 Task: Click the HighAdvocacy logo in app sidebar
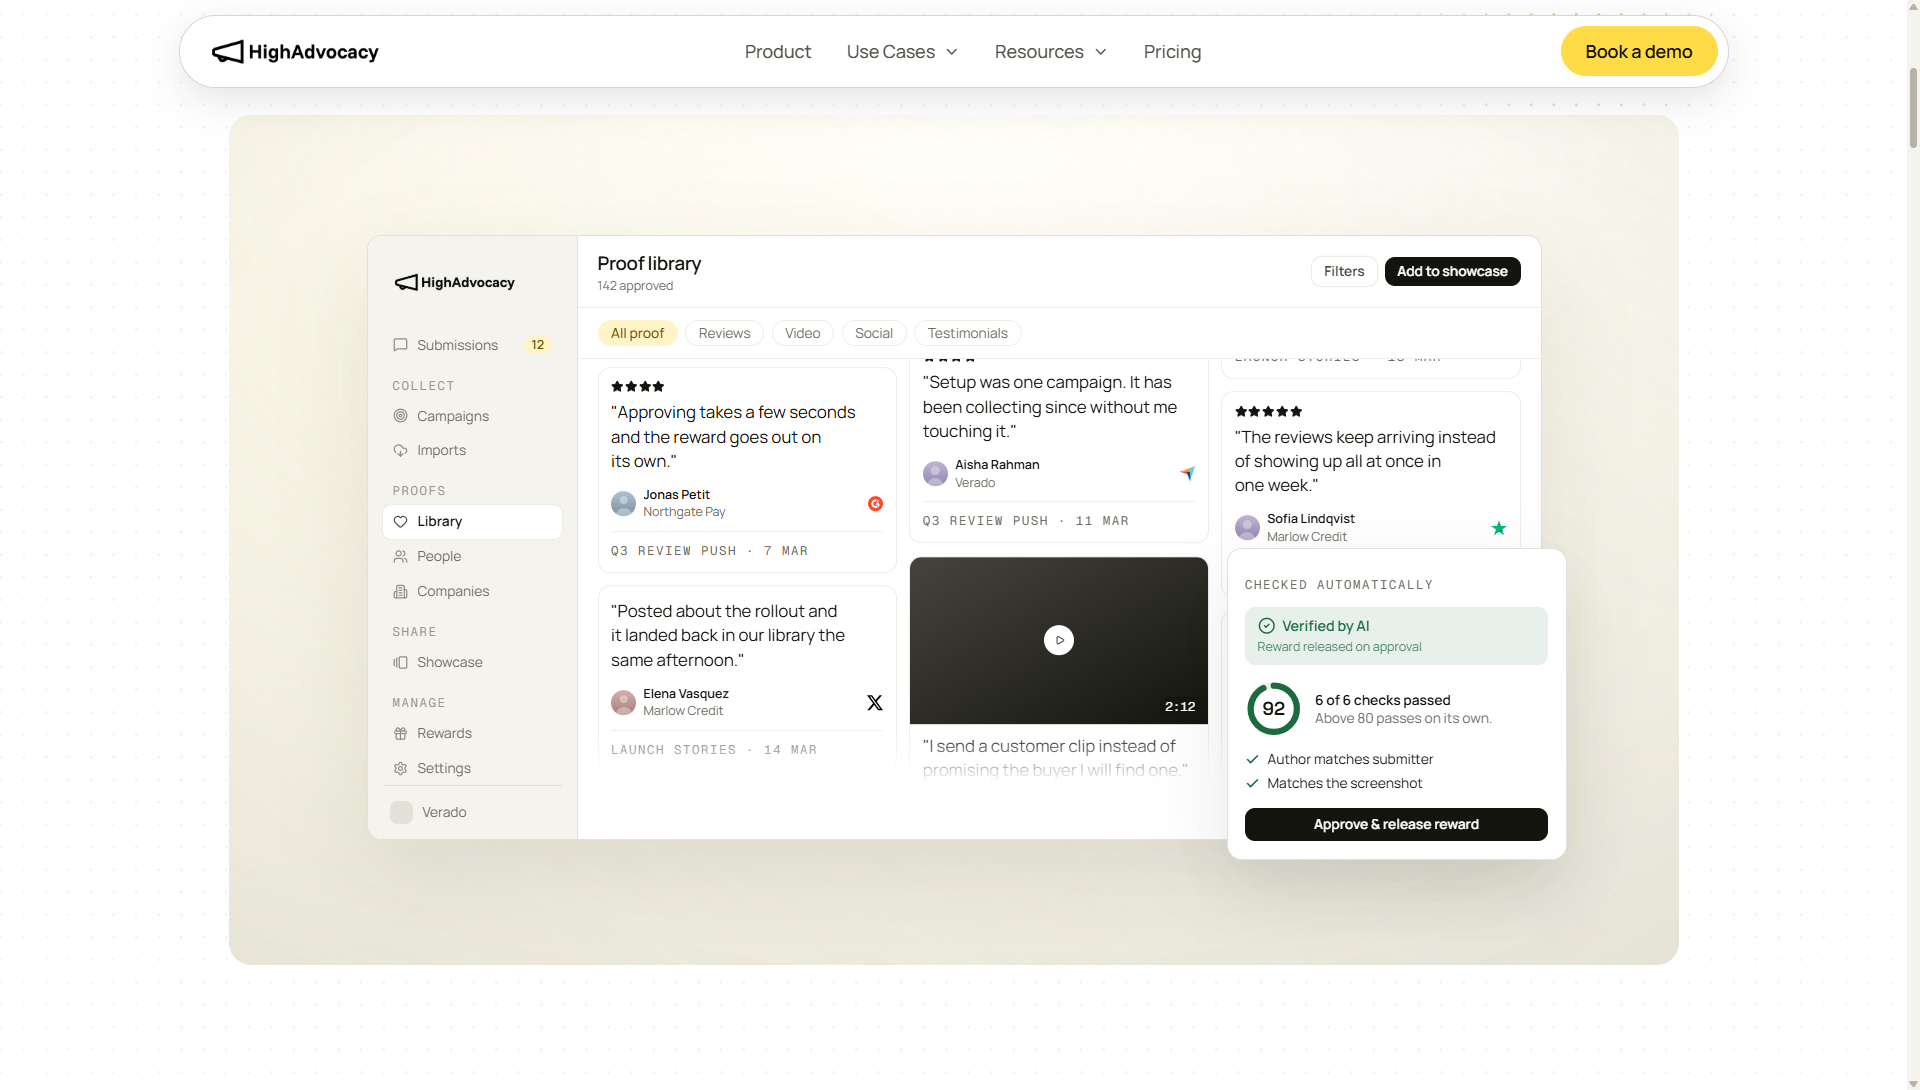454,283
